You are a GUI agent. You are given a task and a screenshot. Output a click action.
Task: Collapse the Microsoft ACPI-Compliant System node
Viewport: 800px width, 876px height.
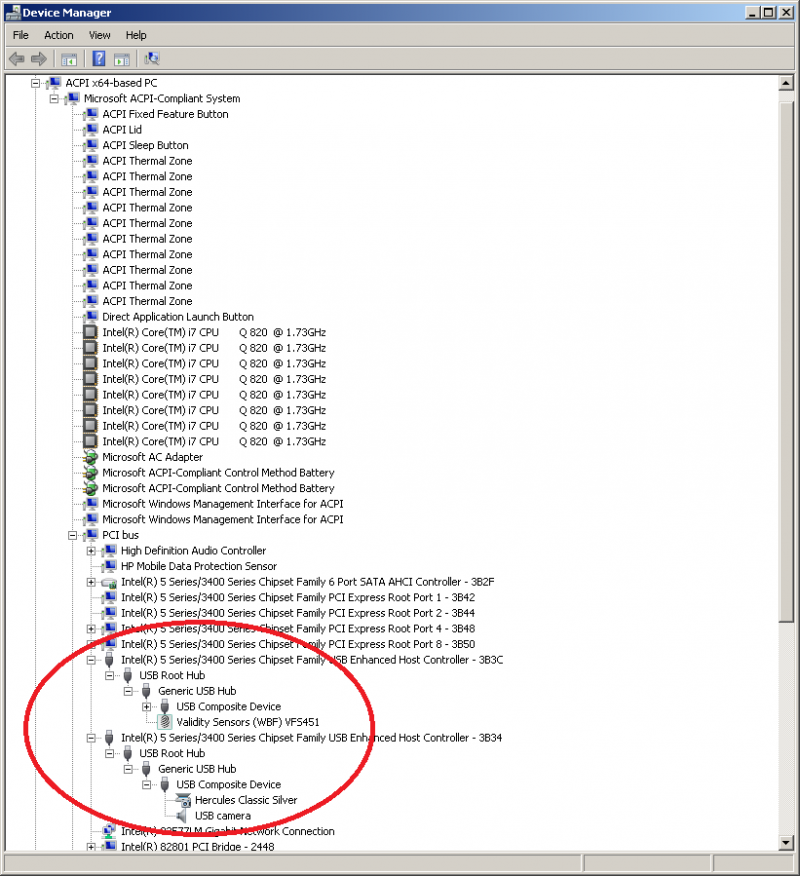pos(54,98)
